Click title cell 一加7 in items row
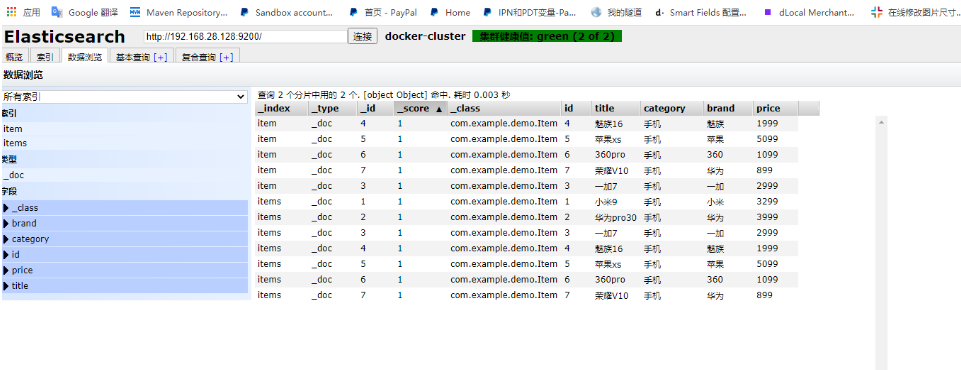Screen dimensions: 961x370 point(606,233)
